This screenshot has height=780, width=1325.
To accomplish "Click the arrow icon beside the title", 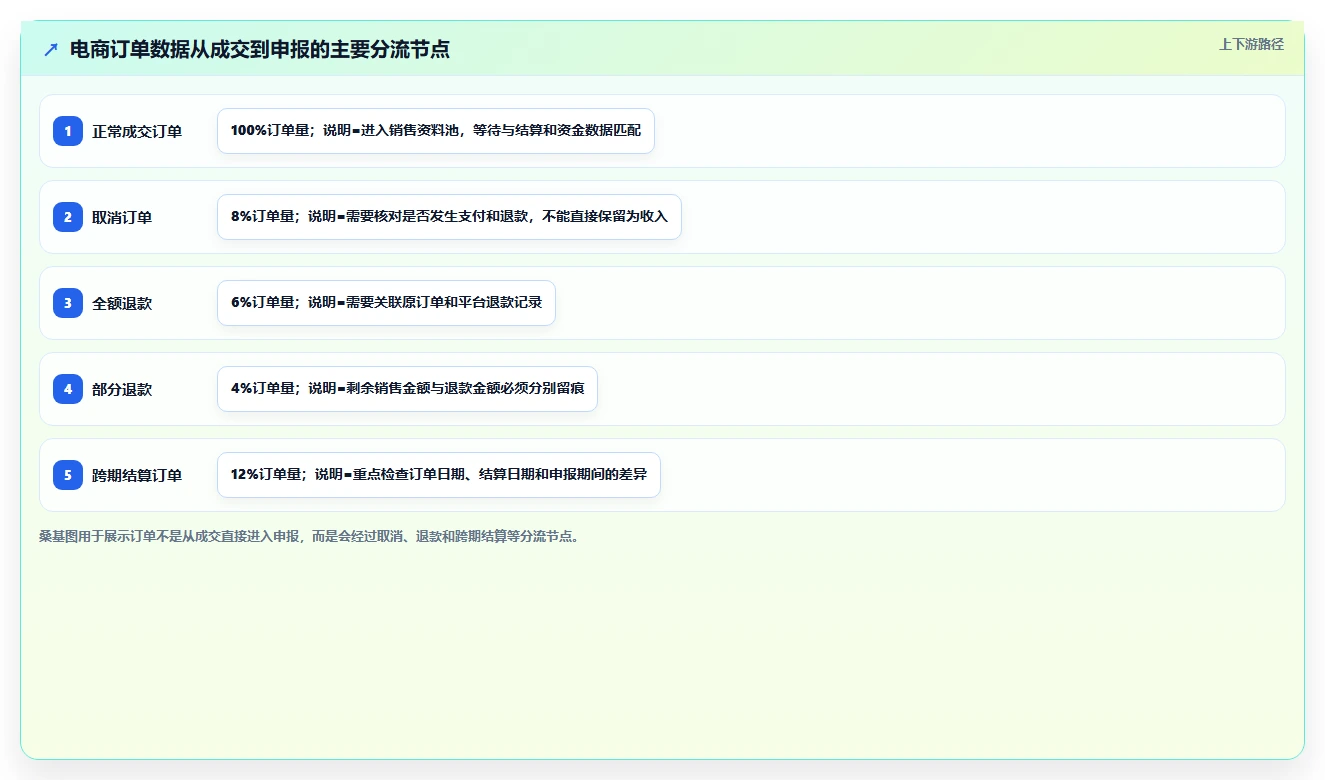I will point(51,49).
